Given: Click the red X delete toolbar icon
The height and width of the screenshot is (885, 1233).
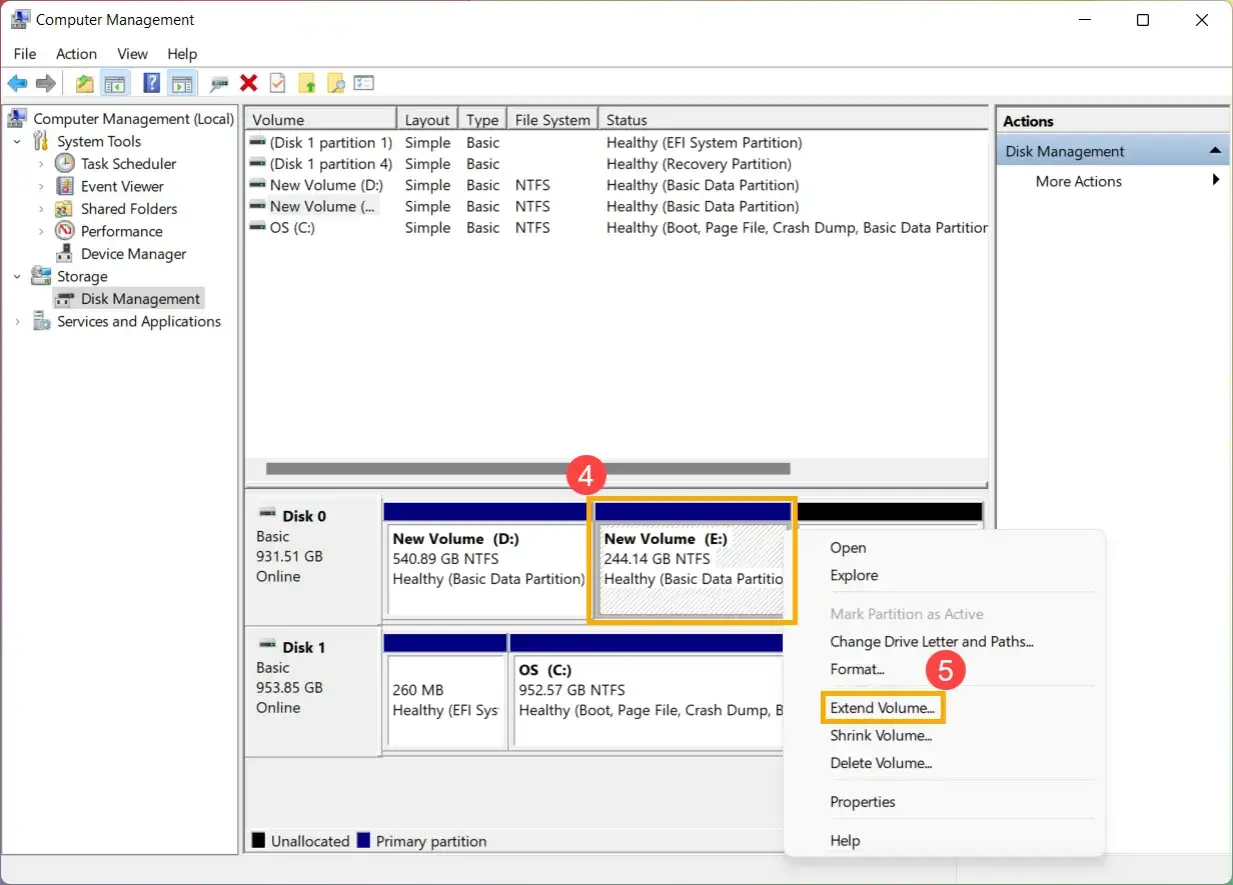Looking at the screenshot, I should coord(249,83).
